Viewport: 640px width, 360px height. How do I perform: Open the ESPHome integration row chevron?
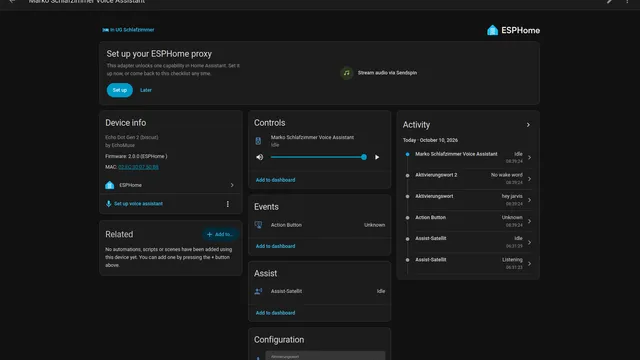point(232,185)
